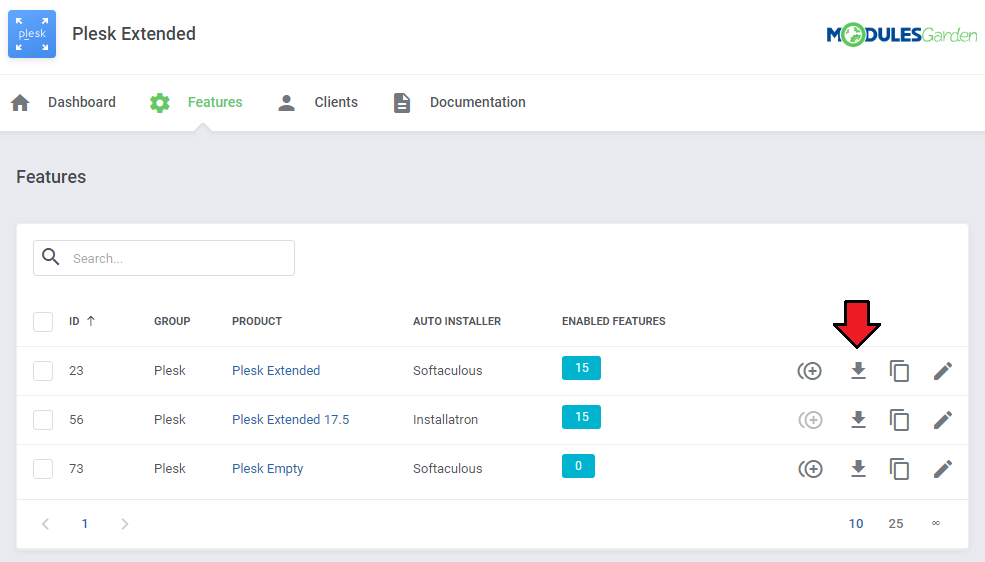Image resolution: width=985 pixels, height=562 pixels.
Task: Click the ID column header label
Action: (74, 321)
